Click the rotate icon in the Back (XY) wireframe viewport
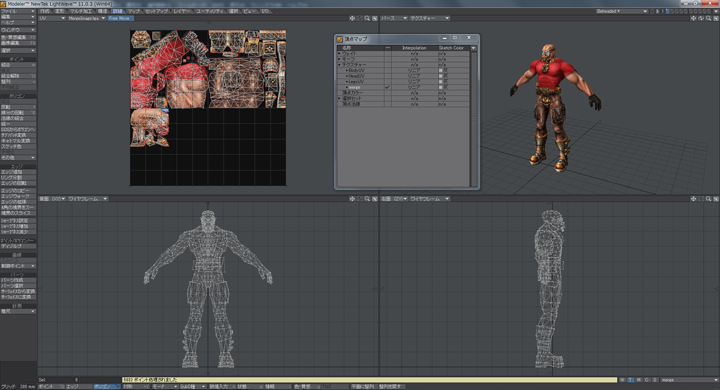Screen dimensions: 720x390 (x=360, y=199)
